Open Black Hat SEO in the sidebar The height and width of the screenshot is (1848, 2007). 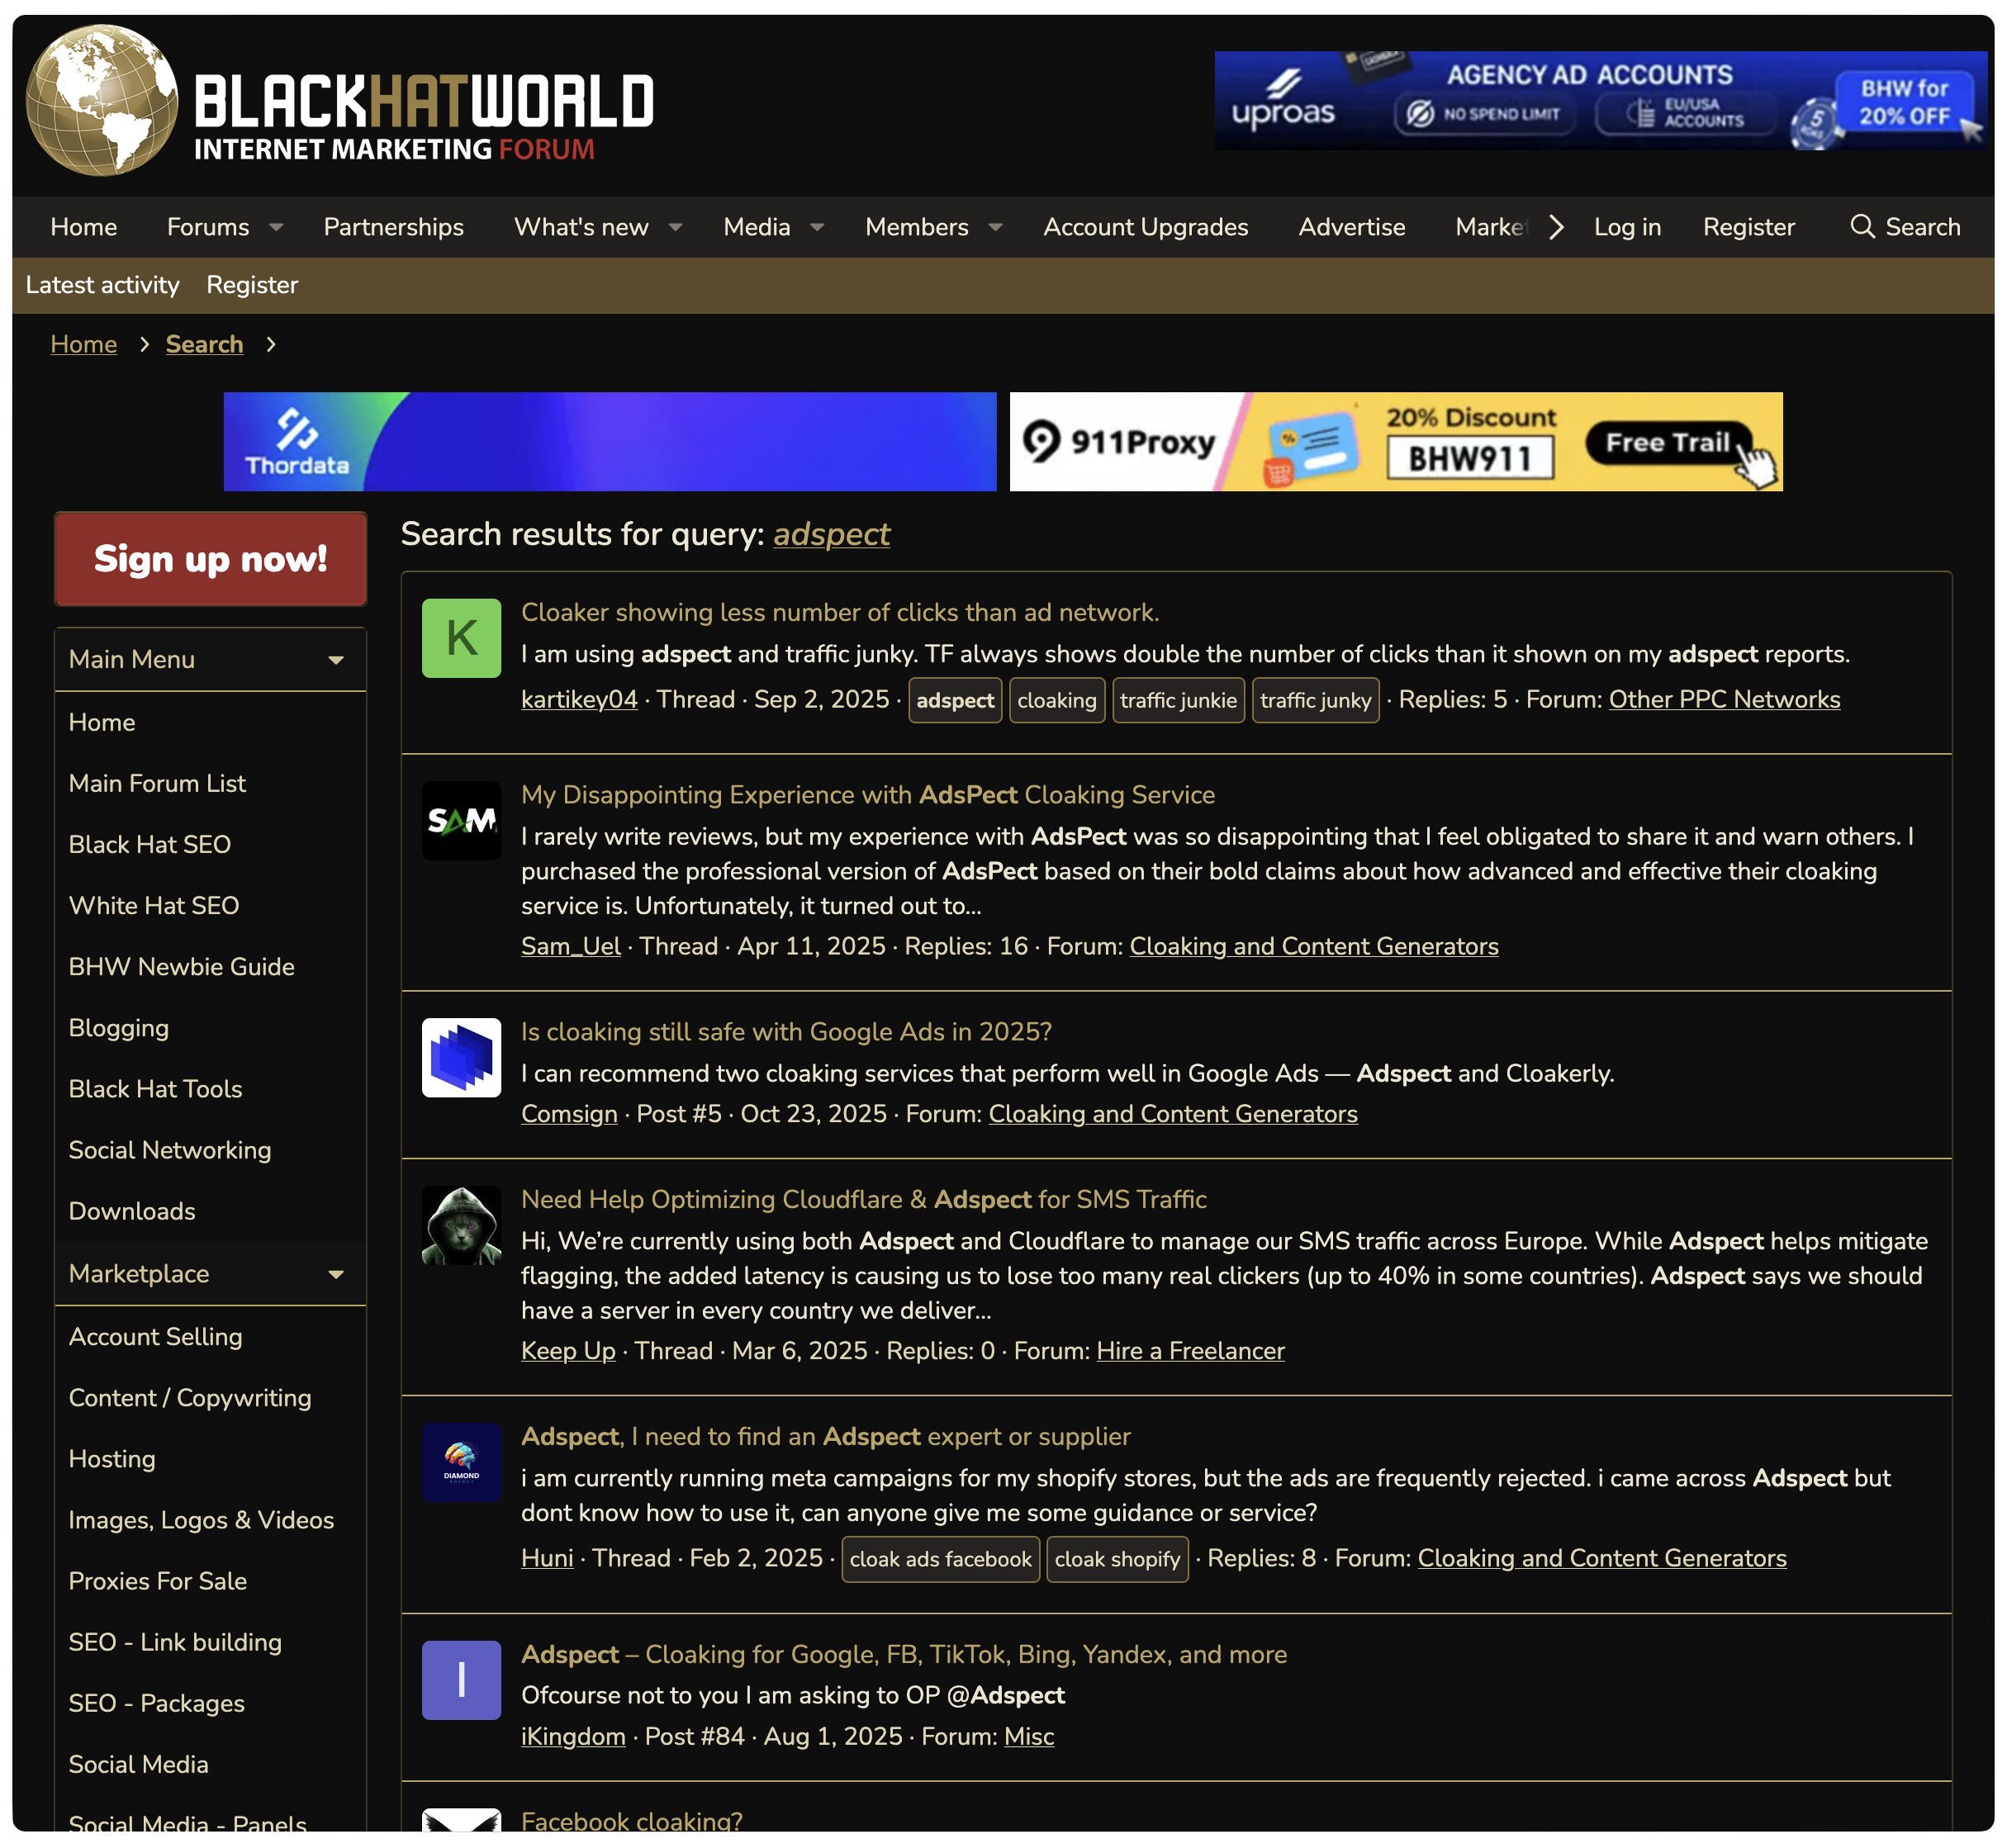[150, 844]
